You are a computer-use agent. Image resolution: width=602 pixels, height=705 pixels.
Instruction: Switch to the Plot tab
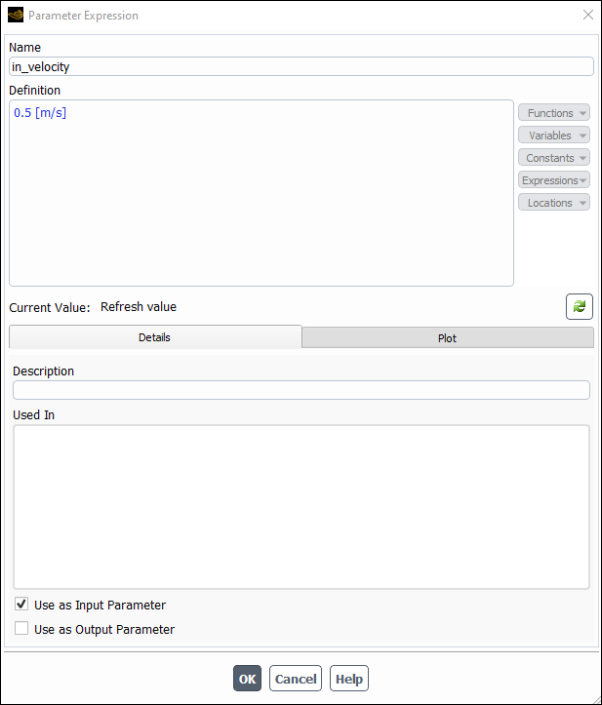click(x=447, y=338)
